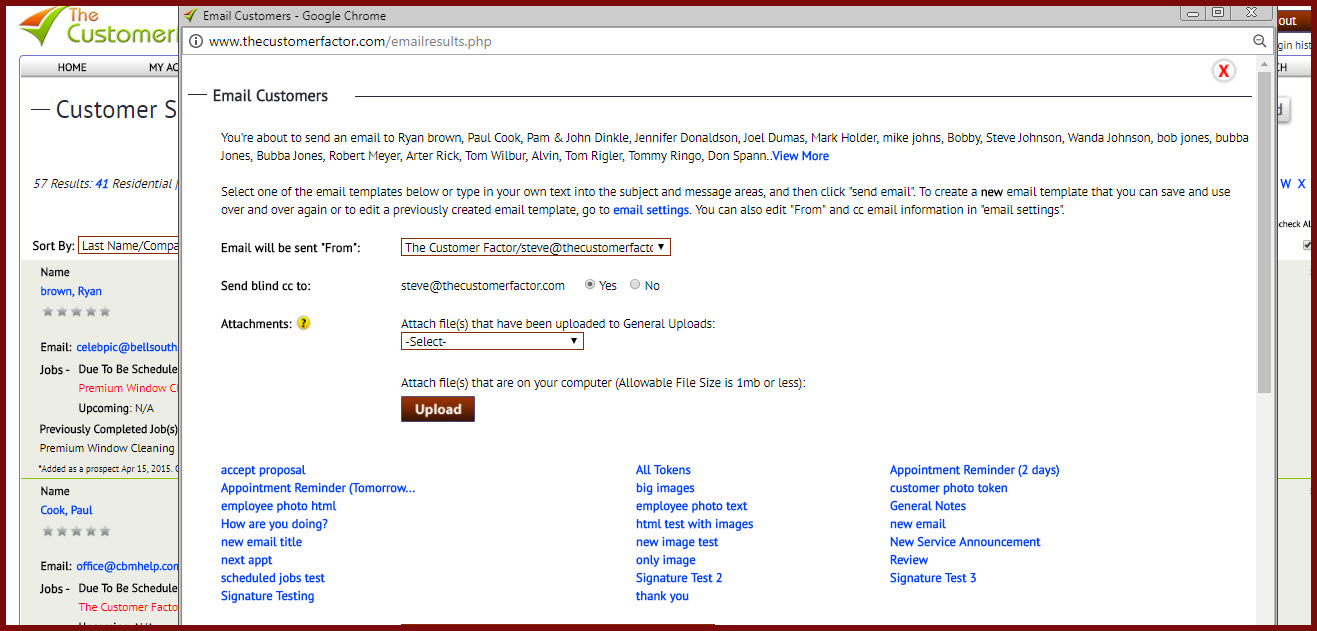This screenshot has height=631, width=1317.
Task: Choose Appointment Reminder (Tomorrow... template
Action: (x=318, y=488)
